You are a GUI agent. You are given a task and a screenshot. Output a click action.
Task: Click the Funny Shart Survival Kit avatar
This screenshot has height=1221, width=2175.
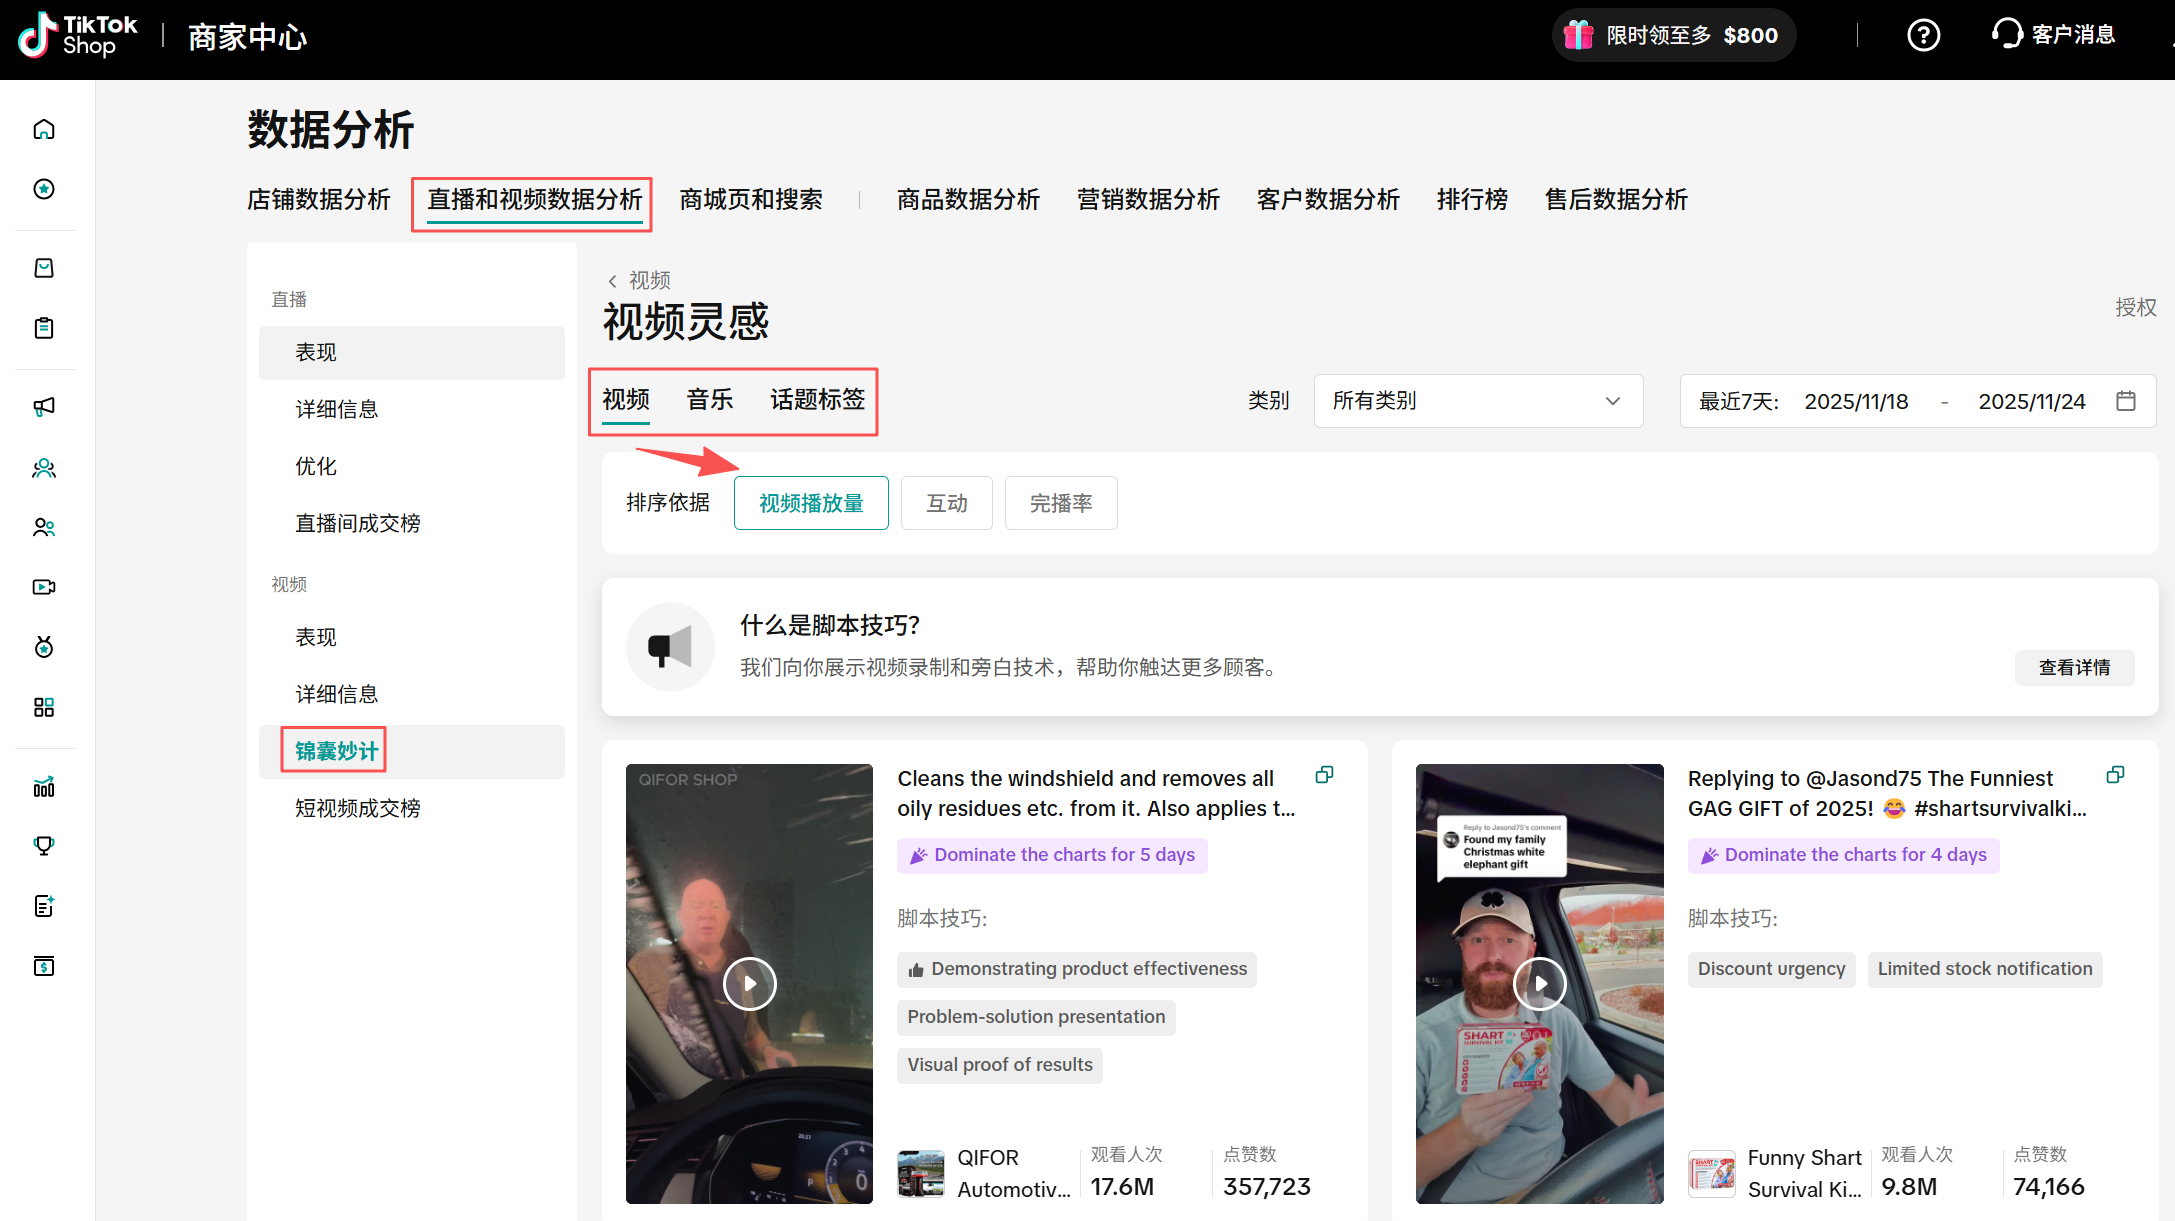(1712, 1173)
